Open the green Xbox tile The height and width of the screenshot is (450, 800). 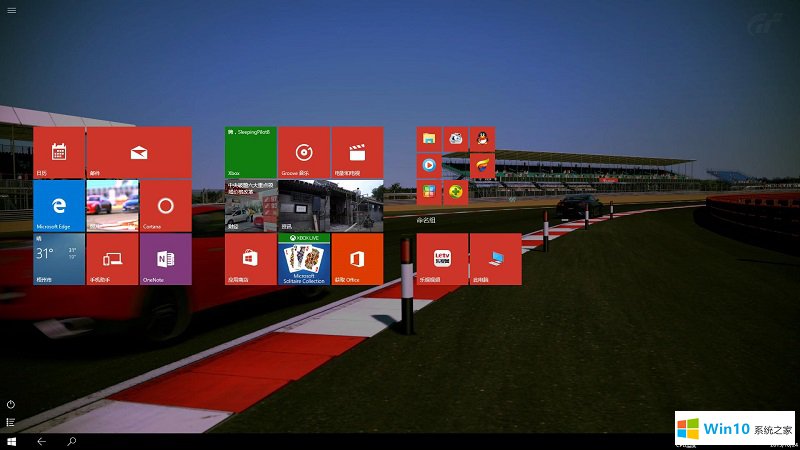251,152
